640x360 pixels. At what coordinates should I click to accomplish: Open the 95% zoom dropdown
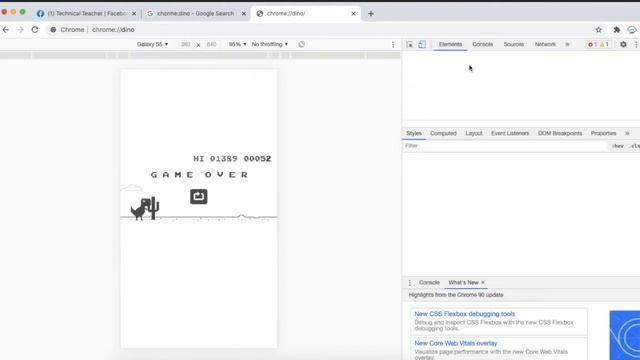(237, 44)
